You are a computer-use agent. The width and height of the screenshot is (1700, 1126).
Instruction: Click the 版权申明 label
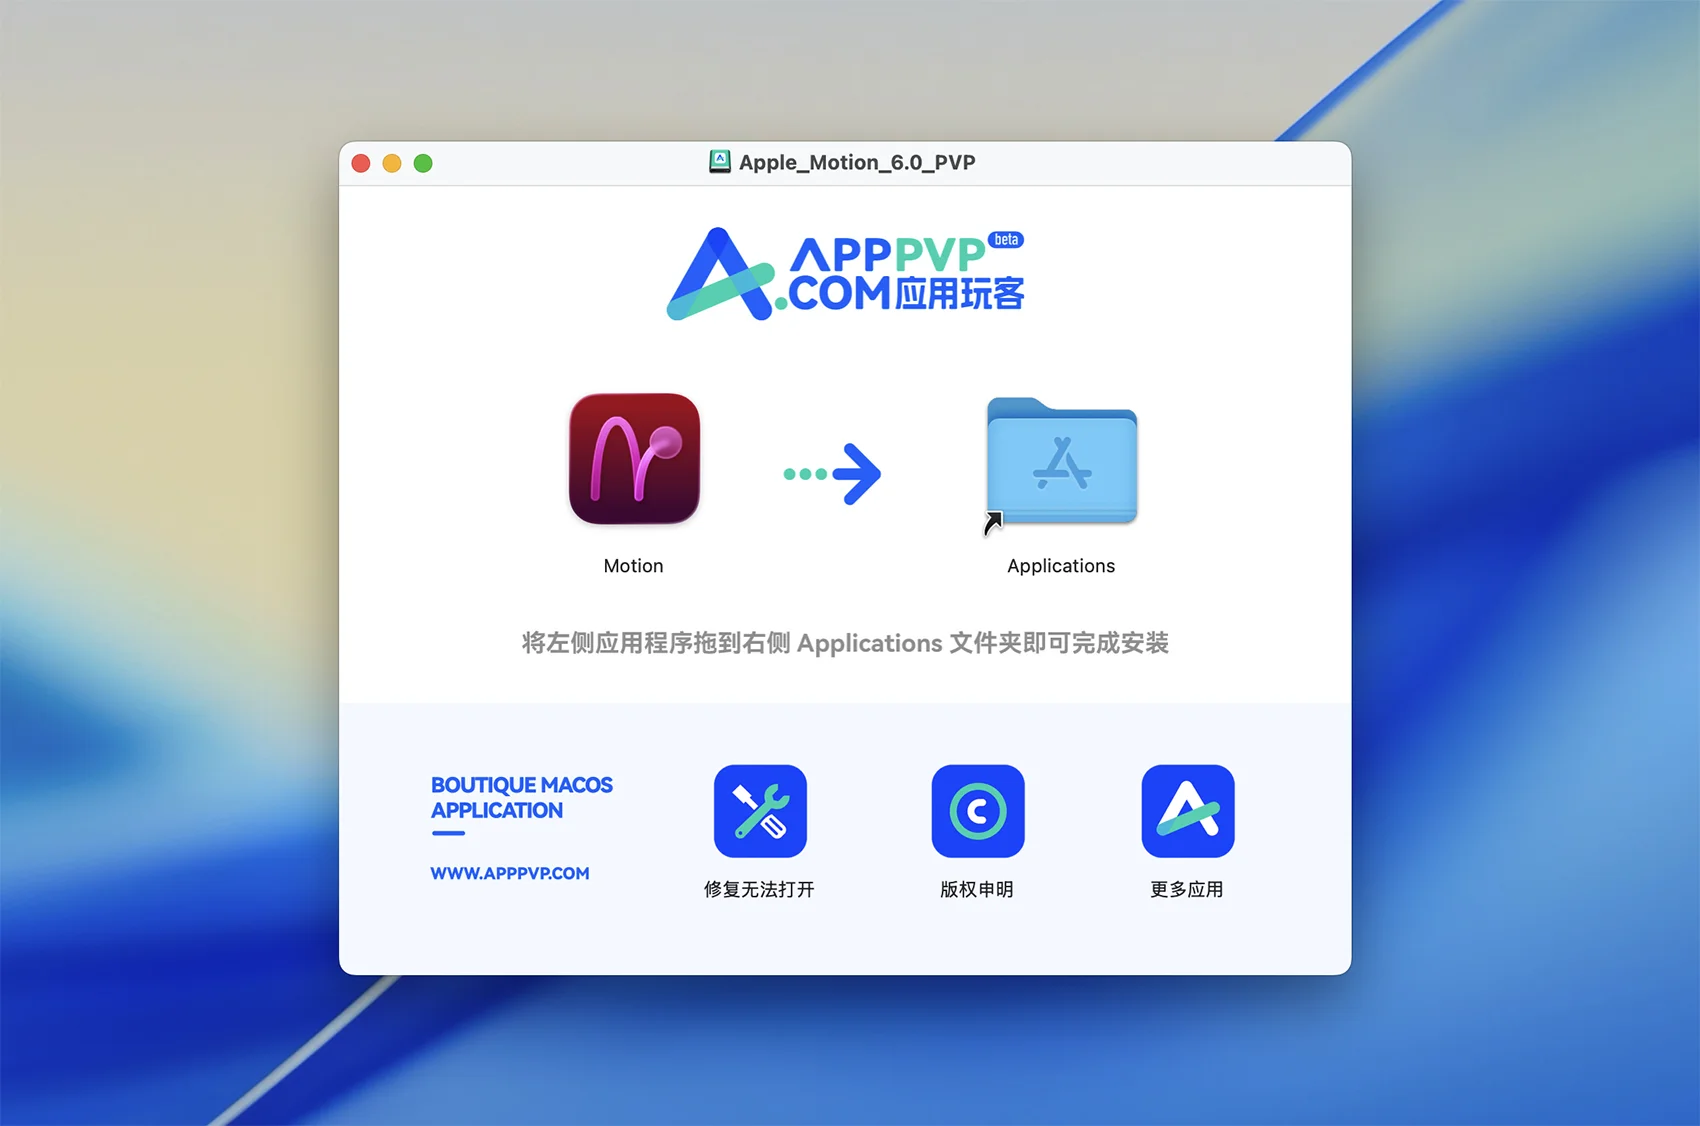977,889
